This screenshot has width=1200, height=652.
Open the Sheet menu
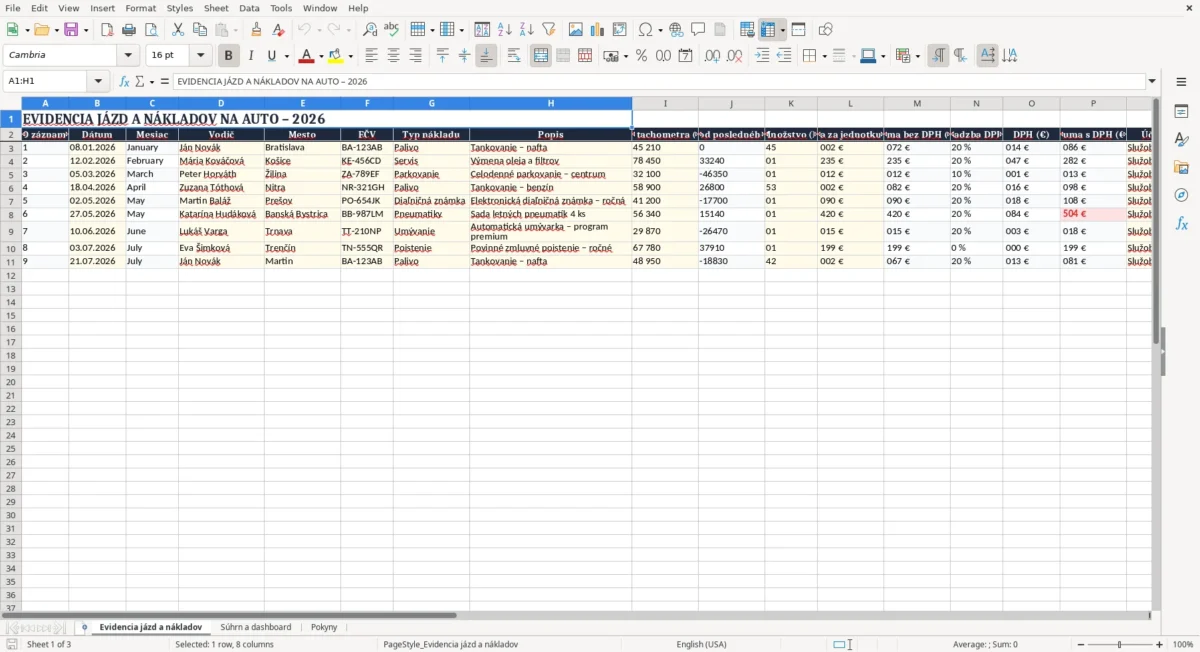pyautogui.click(x=216, y=8)
